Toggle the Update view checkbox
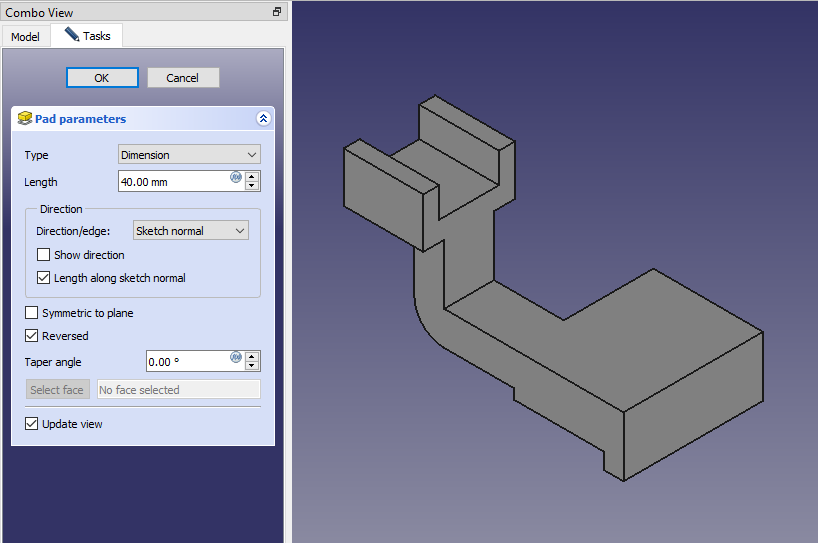The height and width of the screenshot is (543, 818). [32, 424]
